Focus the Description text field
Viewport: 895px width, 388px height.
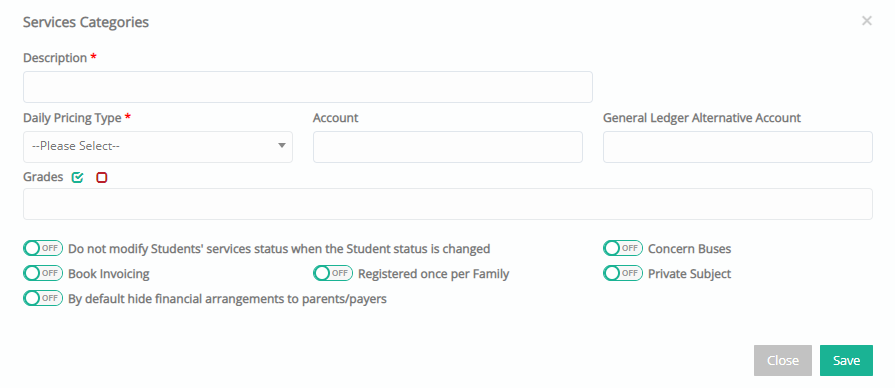[308, 87]
